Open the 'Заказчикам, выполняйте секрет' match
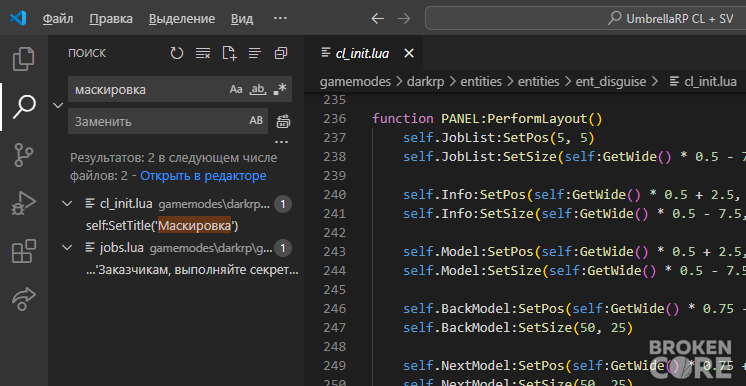 193,270
